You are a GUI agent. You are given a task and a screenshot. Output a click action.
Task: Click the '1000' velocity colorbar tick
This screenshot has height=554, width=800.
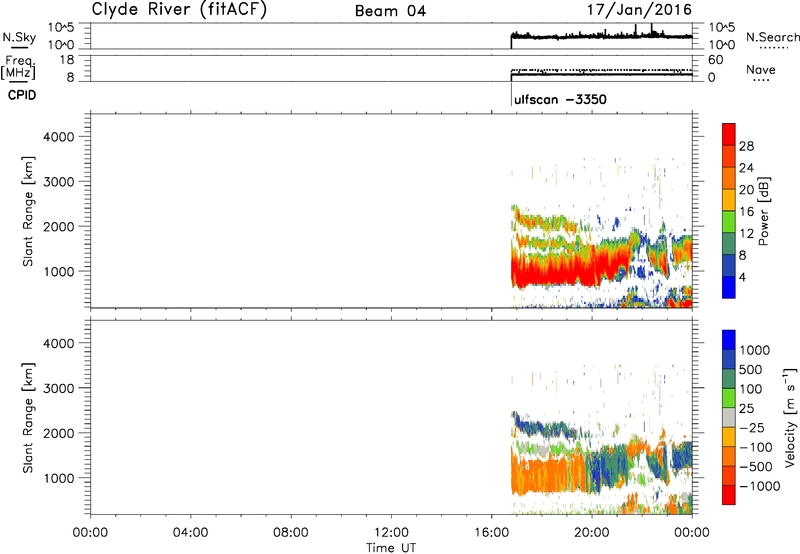755,350
